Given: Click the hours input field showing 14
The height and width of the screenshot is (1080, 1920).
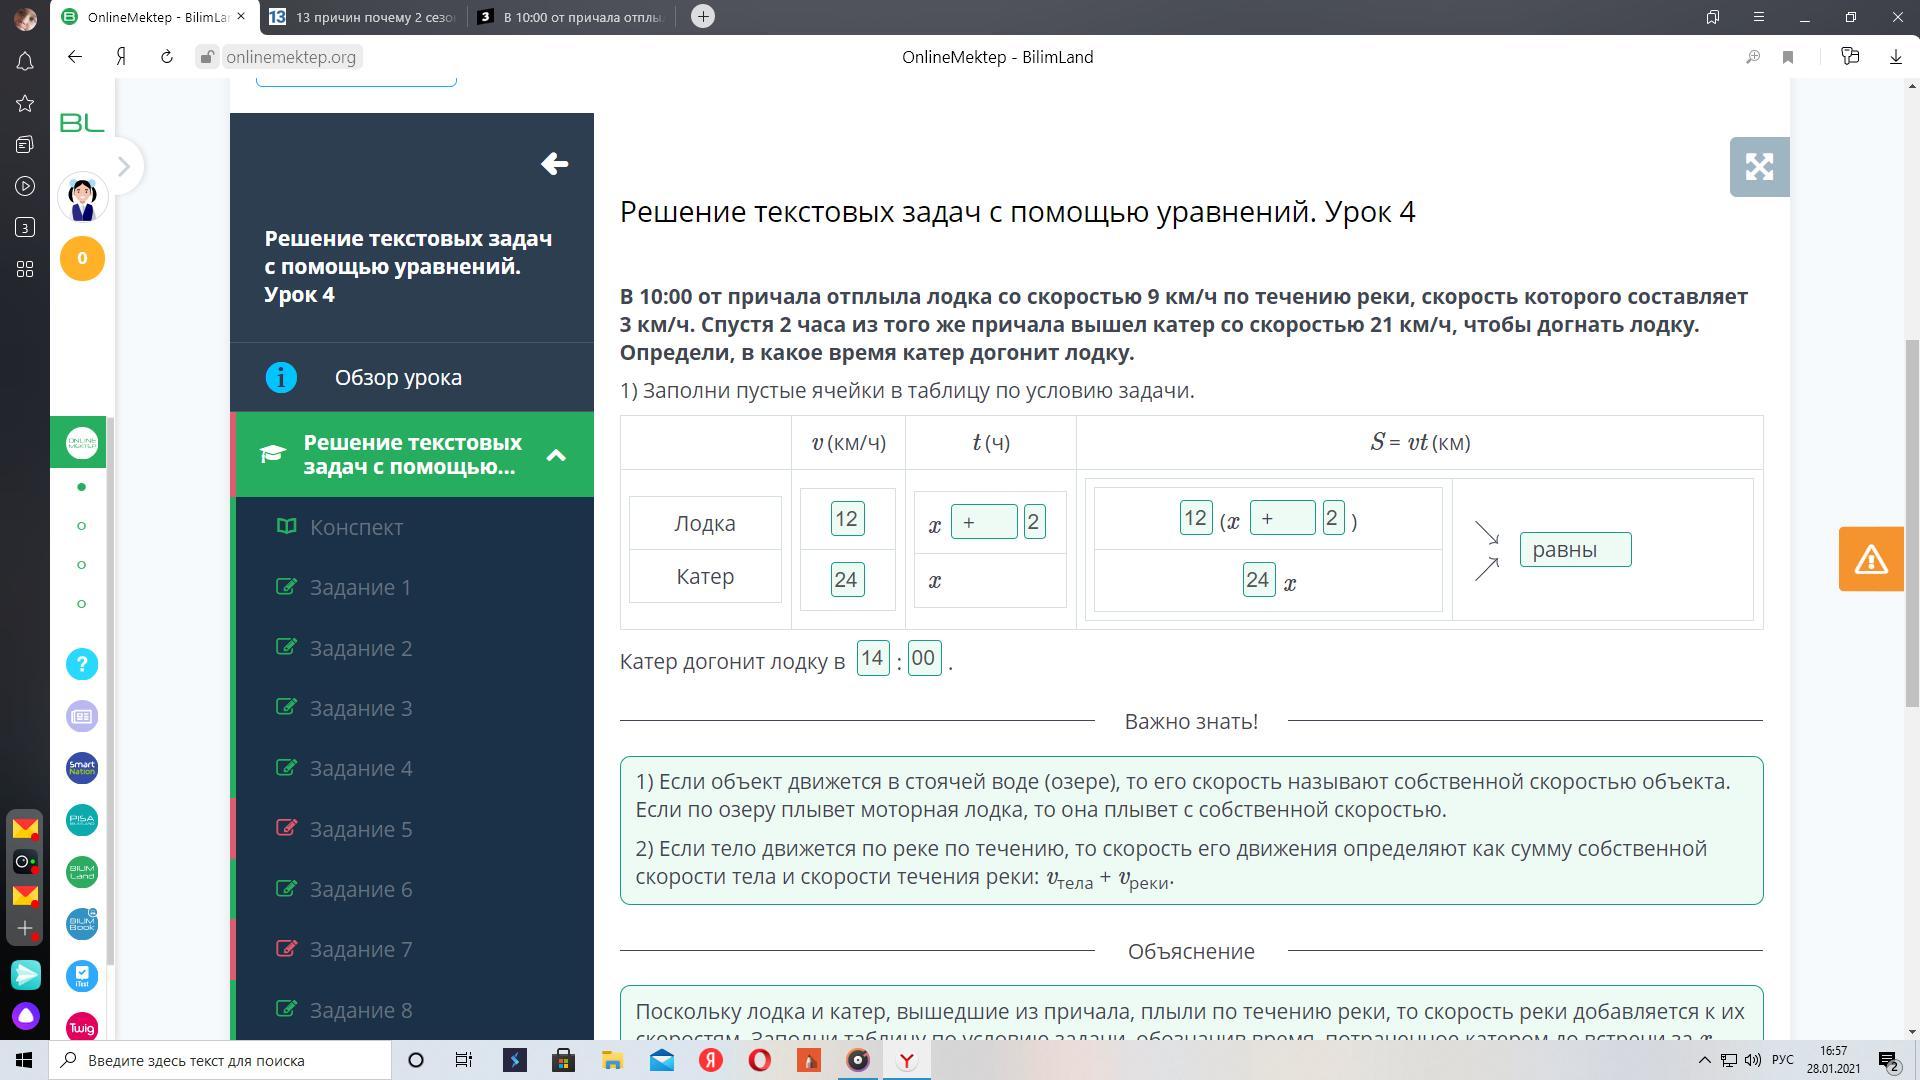Looking at the screenshot, I should [872, 658].
